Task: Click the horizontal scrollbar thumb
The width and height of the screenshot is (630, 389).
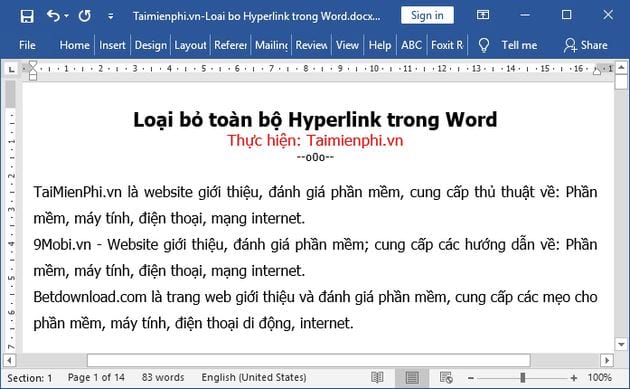Action: click(x=309, y=360)
